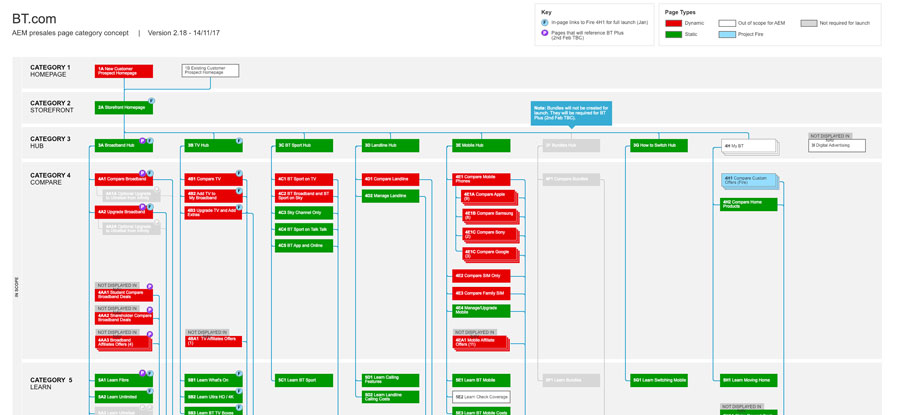The height and width of the screenshot is (415, 900).
Task: Click the blue F icon in the Key legend
Action: (x=545, y=22)
